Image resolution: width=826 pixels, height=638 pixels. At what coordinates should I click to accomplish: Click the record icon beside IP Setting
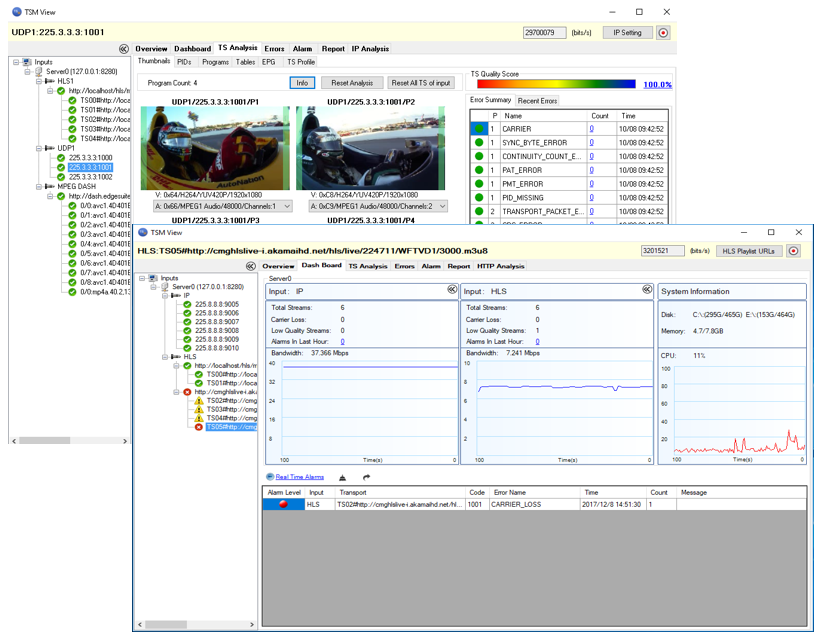(x=663, y=33)
